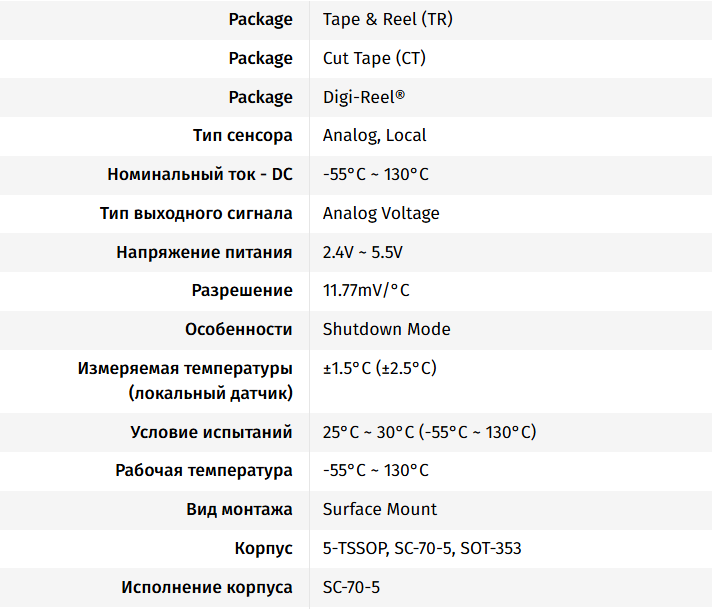Click the "Номинальный ток - DC" label
This screenshot has height=609, width=712.
pyautogui.click(x=200, y=174)
